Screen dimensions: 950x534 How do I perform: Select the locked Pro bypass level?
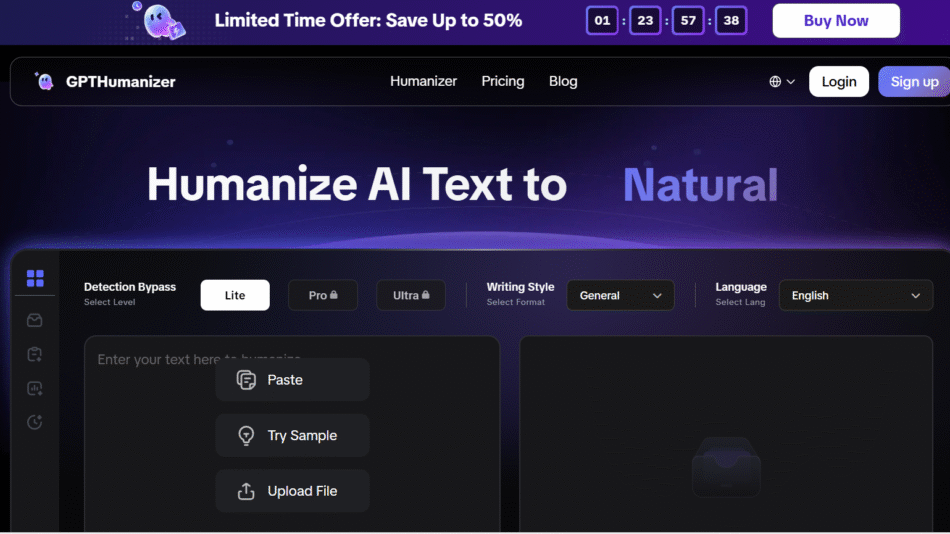coord(322,295)
